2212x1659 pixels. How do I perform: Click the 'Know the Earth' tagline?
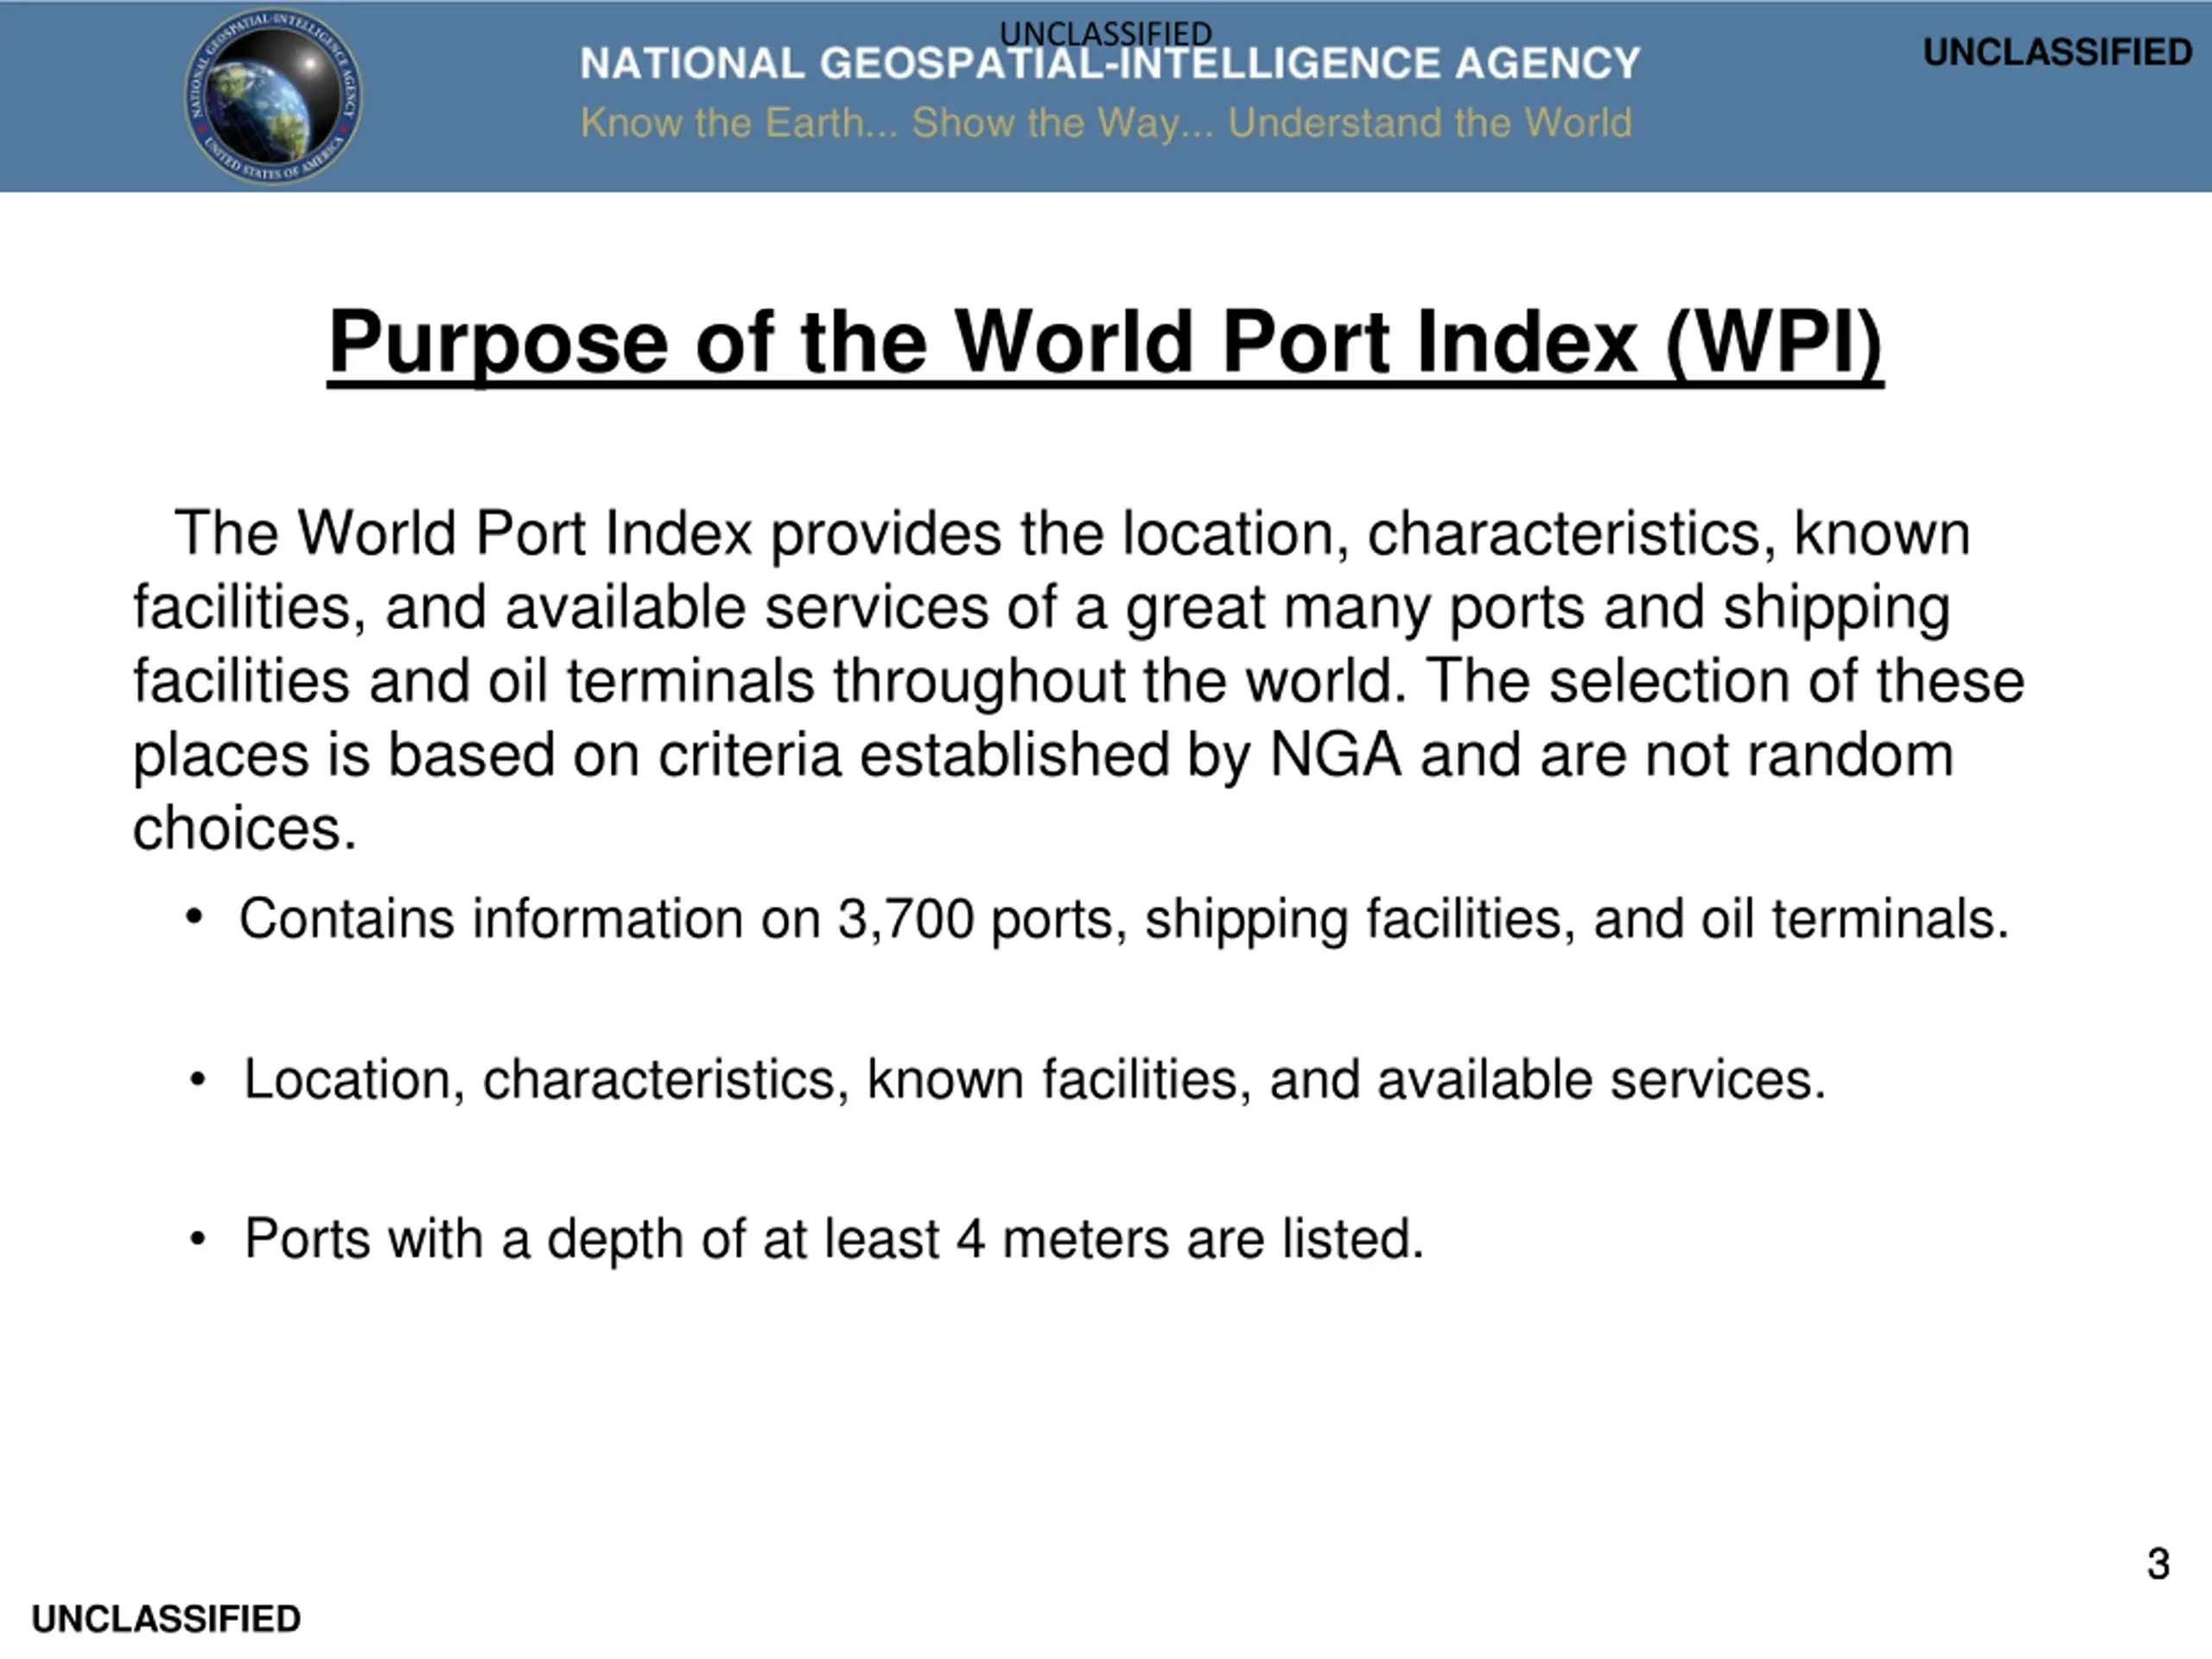click(1106, 123)
